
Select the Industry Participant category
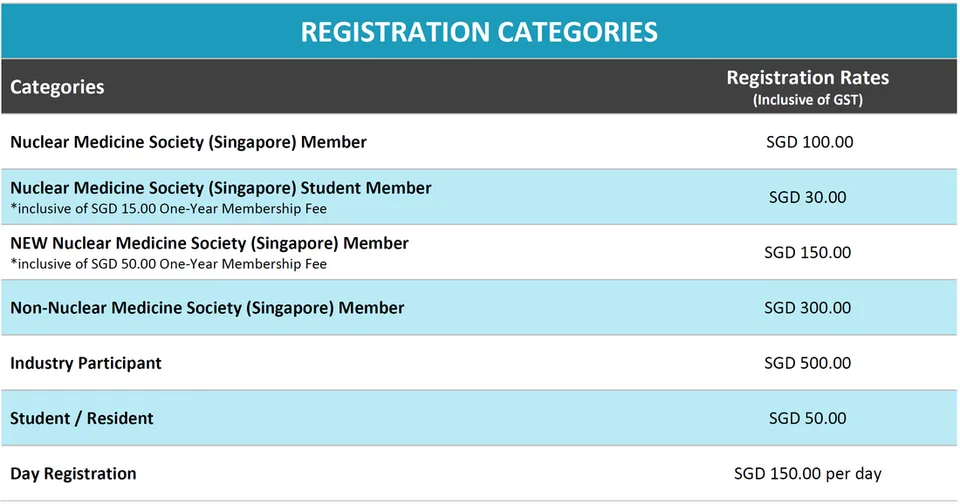[x=86, y=363]
